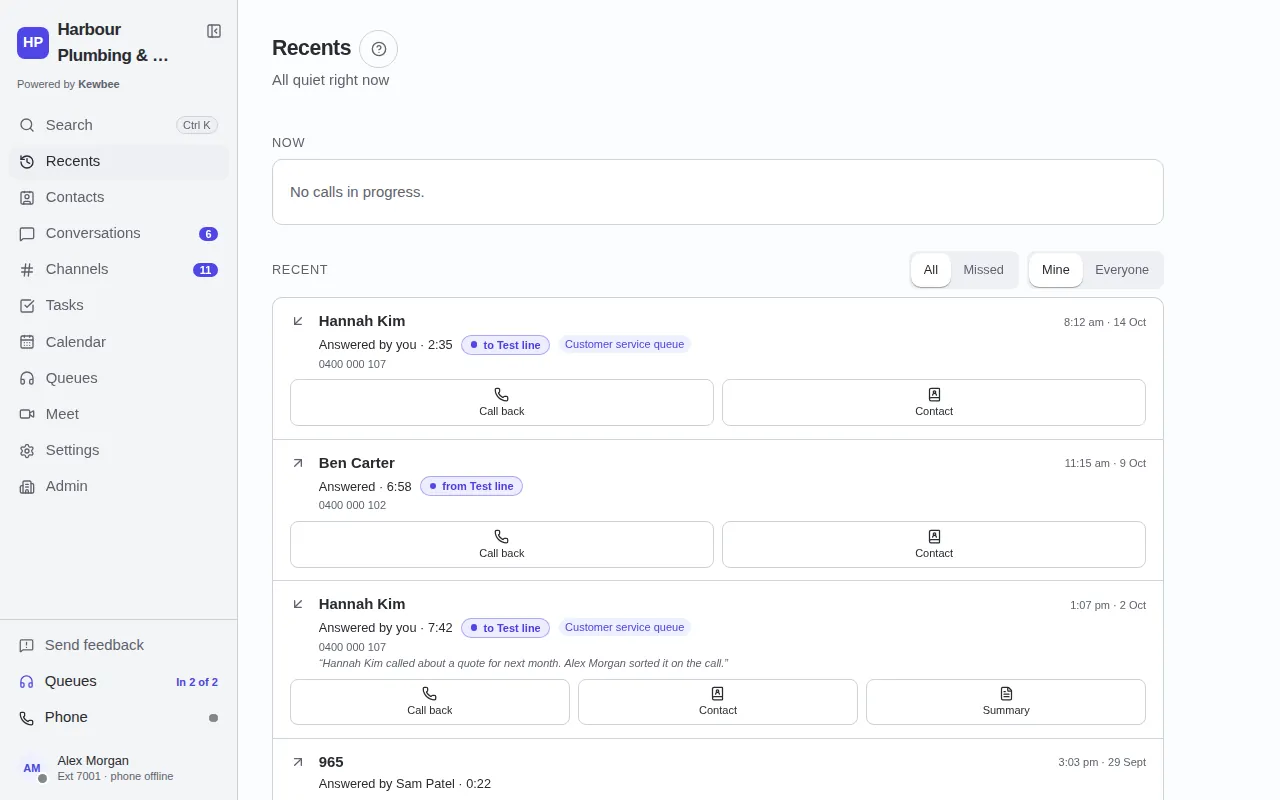Click the Calendar icon in sidebar
1280x800 pixels.
[27, 342]
